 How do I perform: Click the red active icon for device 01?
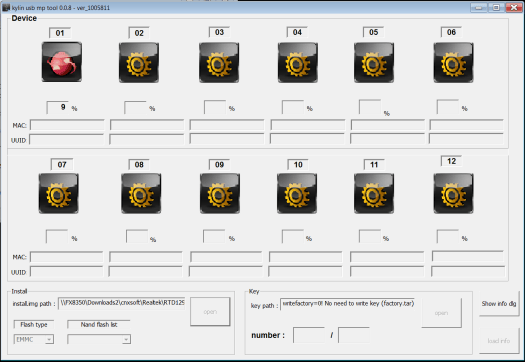[62, 62]
